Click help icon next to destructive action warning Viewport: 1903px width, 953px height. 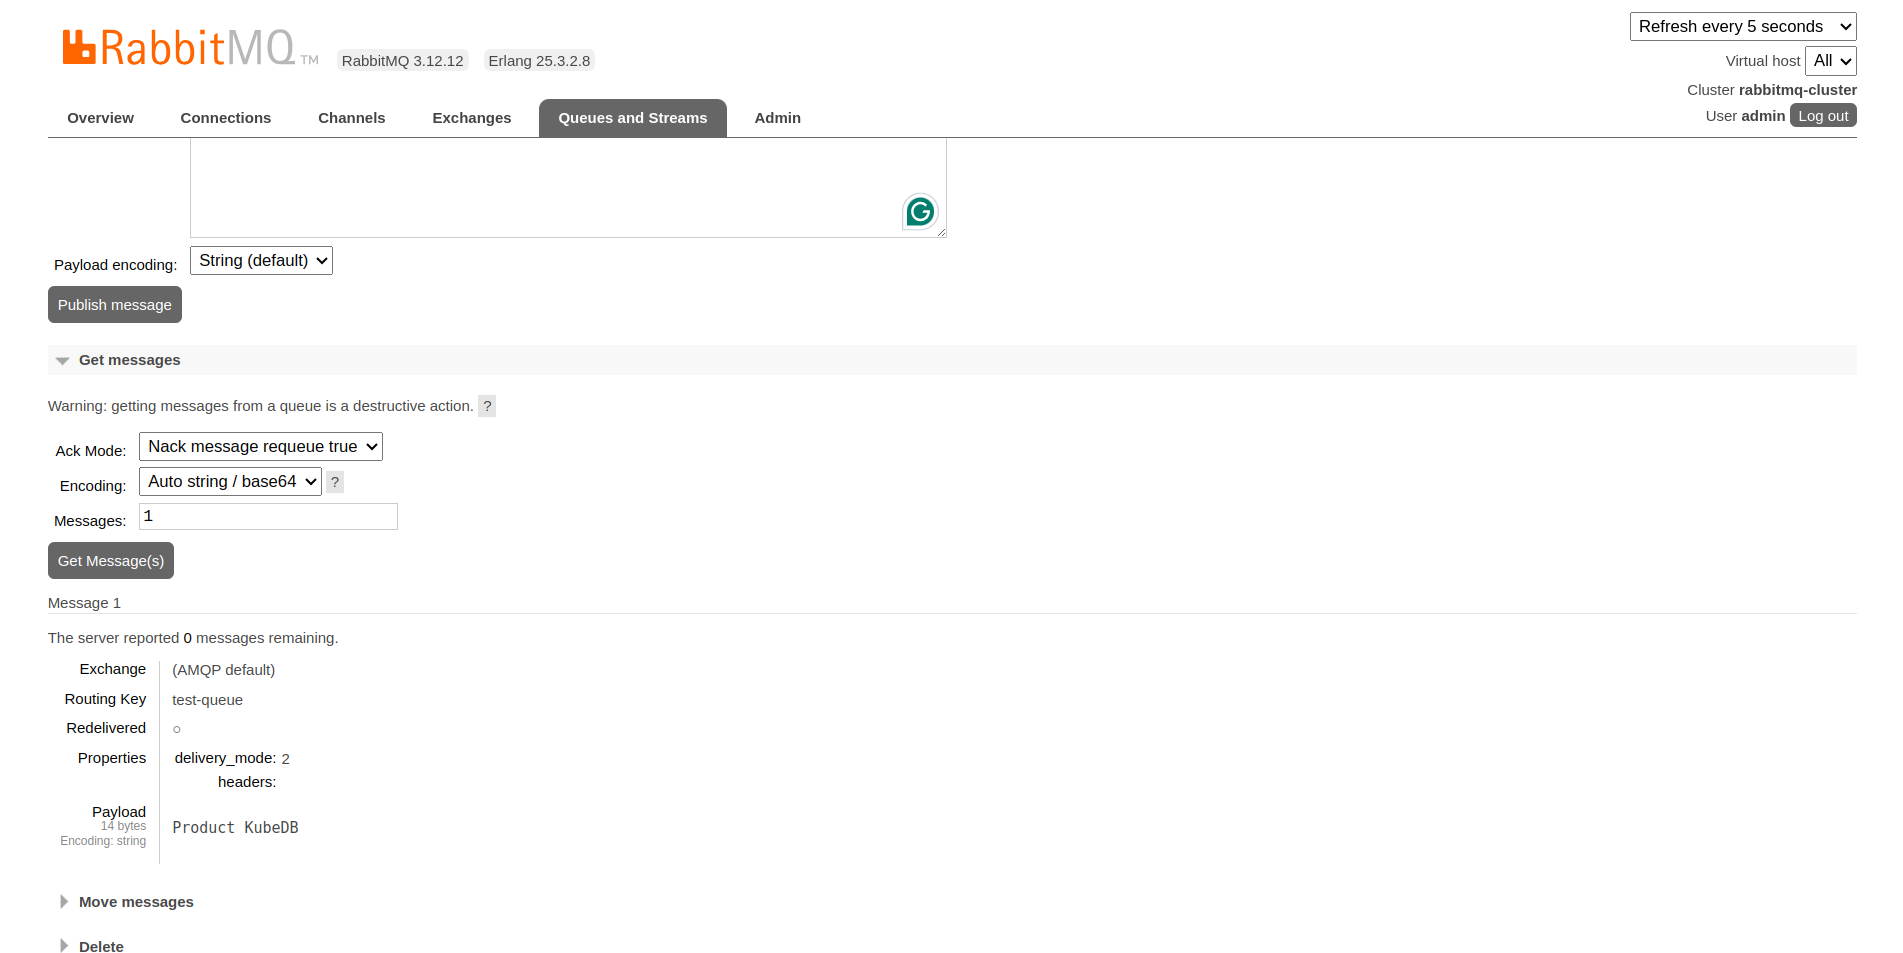pos(487,406)
